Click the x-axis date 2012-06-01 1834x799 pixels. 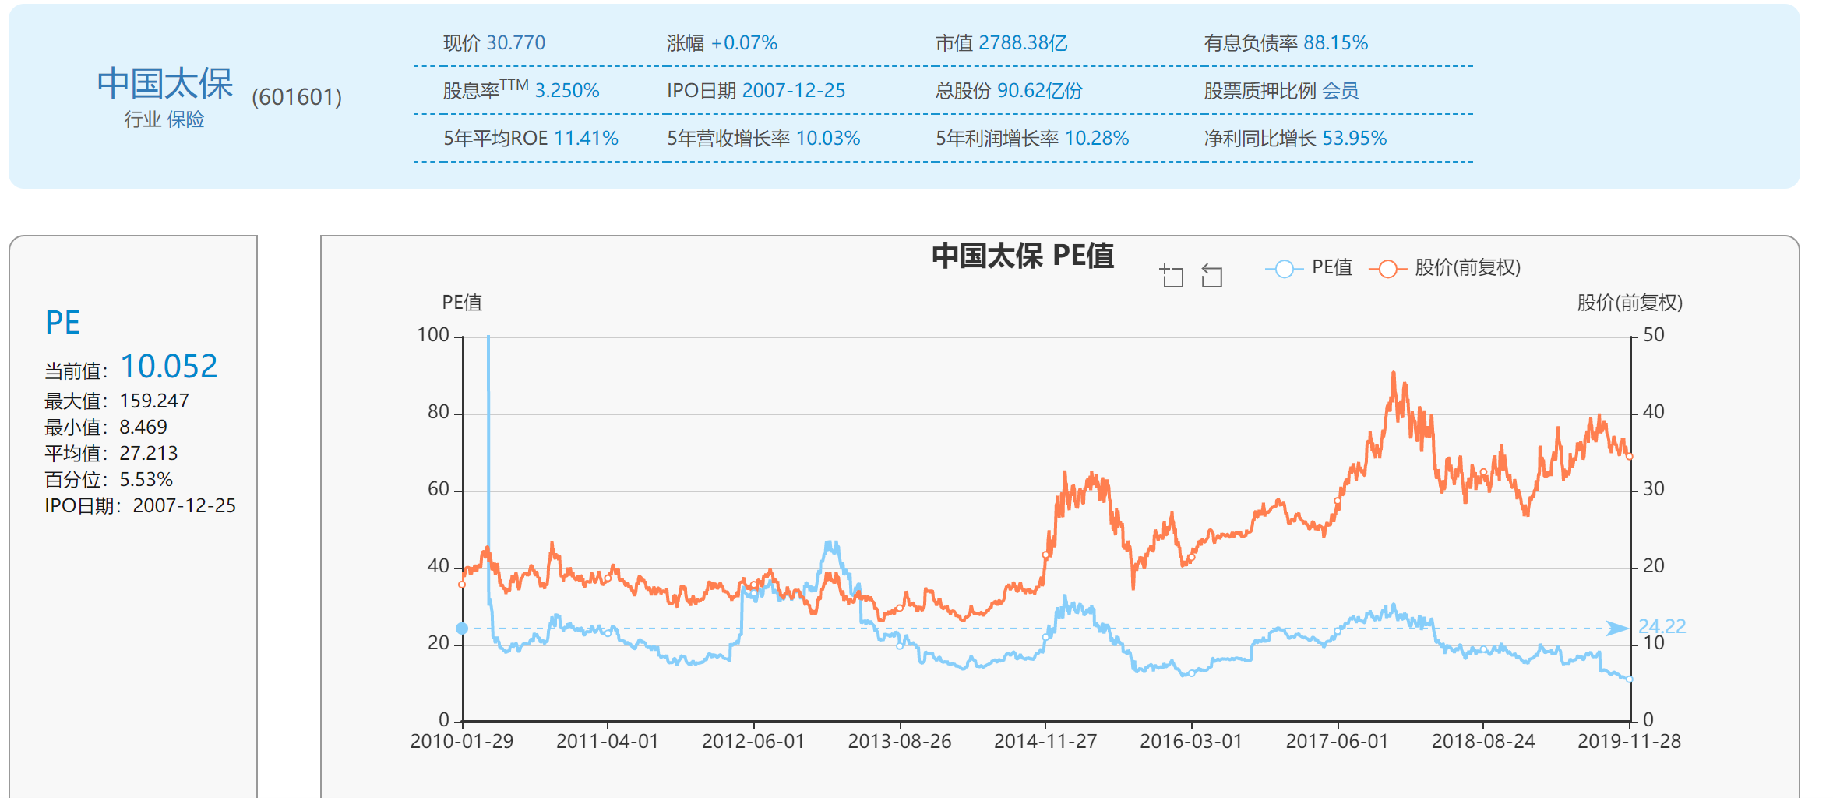[753, 742]
